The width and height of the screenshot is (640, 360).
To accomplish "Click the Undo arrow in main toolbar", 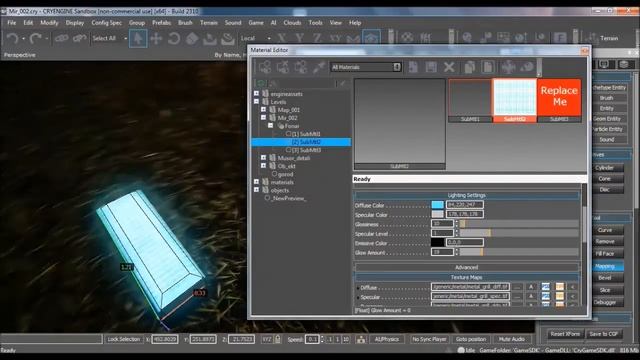I will (x=12, y=39).
